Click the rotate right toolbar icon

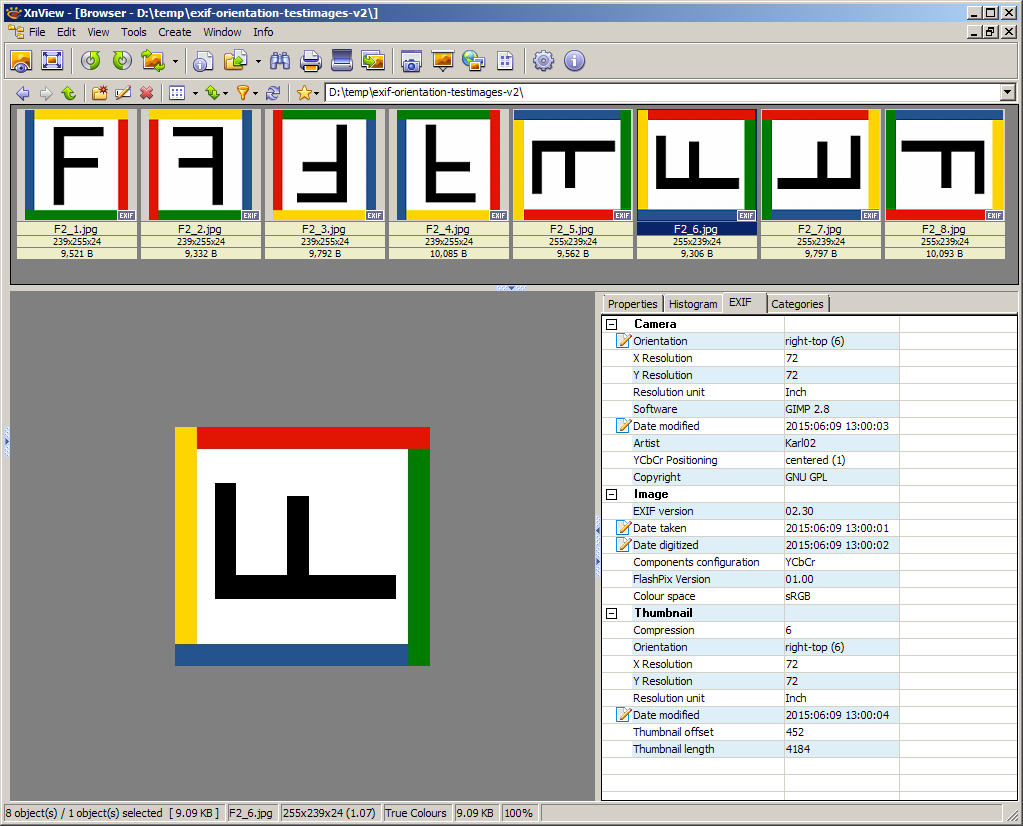tap(122, 61)
